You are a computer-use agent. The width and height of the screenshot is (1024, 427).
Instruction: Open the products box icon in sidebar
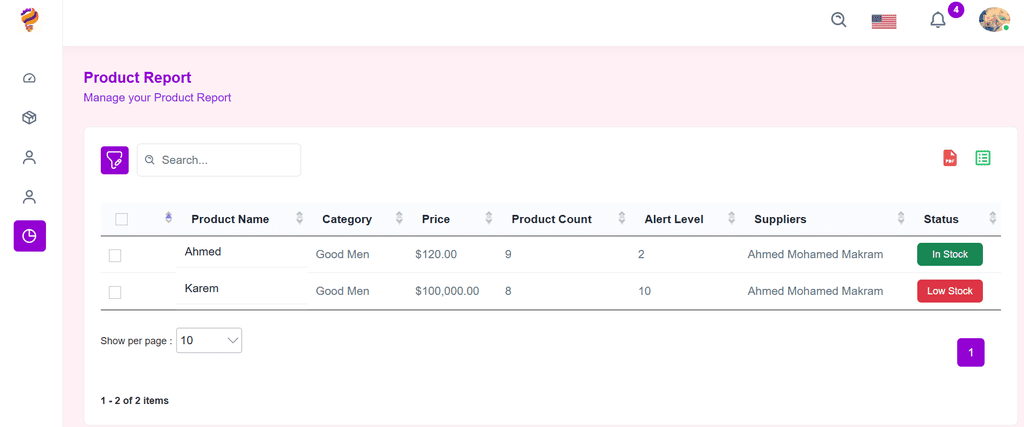(x=29, y=118)
